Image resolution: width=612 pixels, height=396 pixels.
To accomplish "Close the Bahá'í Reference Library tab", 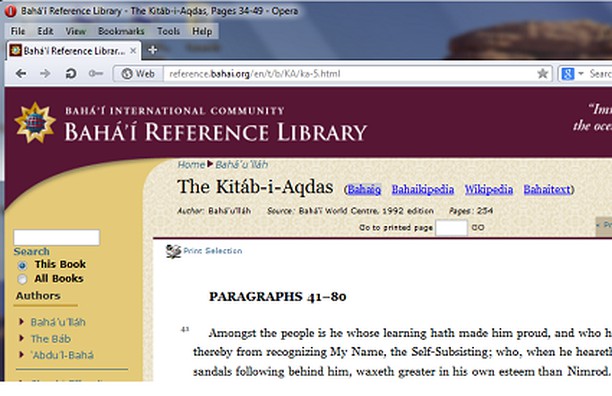I will tap(133, 51).
